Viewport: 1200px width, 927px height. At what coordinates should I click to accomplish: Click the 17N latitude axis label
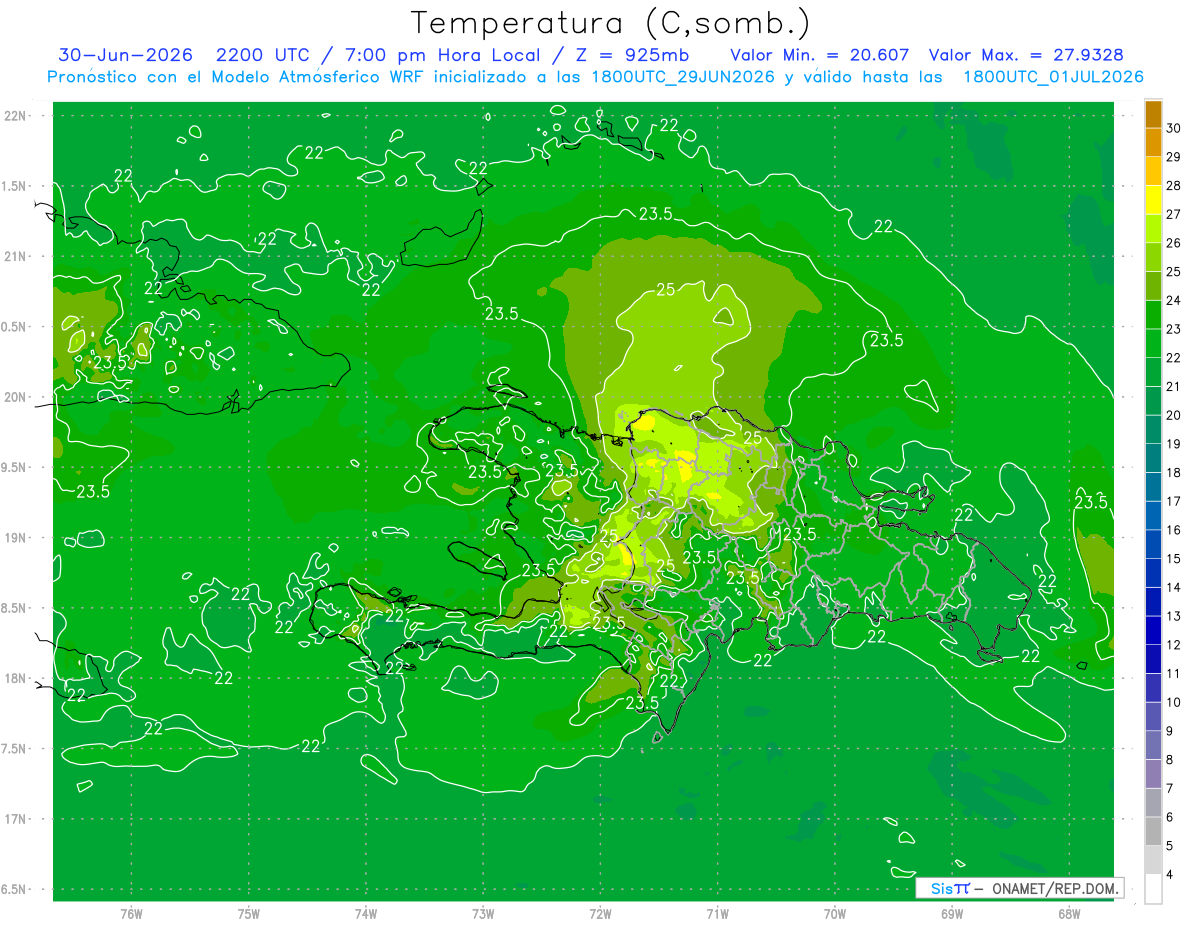pos(16,819)
